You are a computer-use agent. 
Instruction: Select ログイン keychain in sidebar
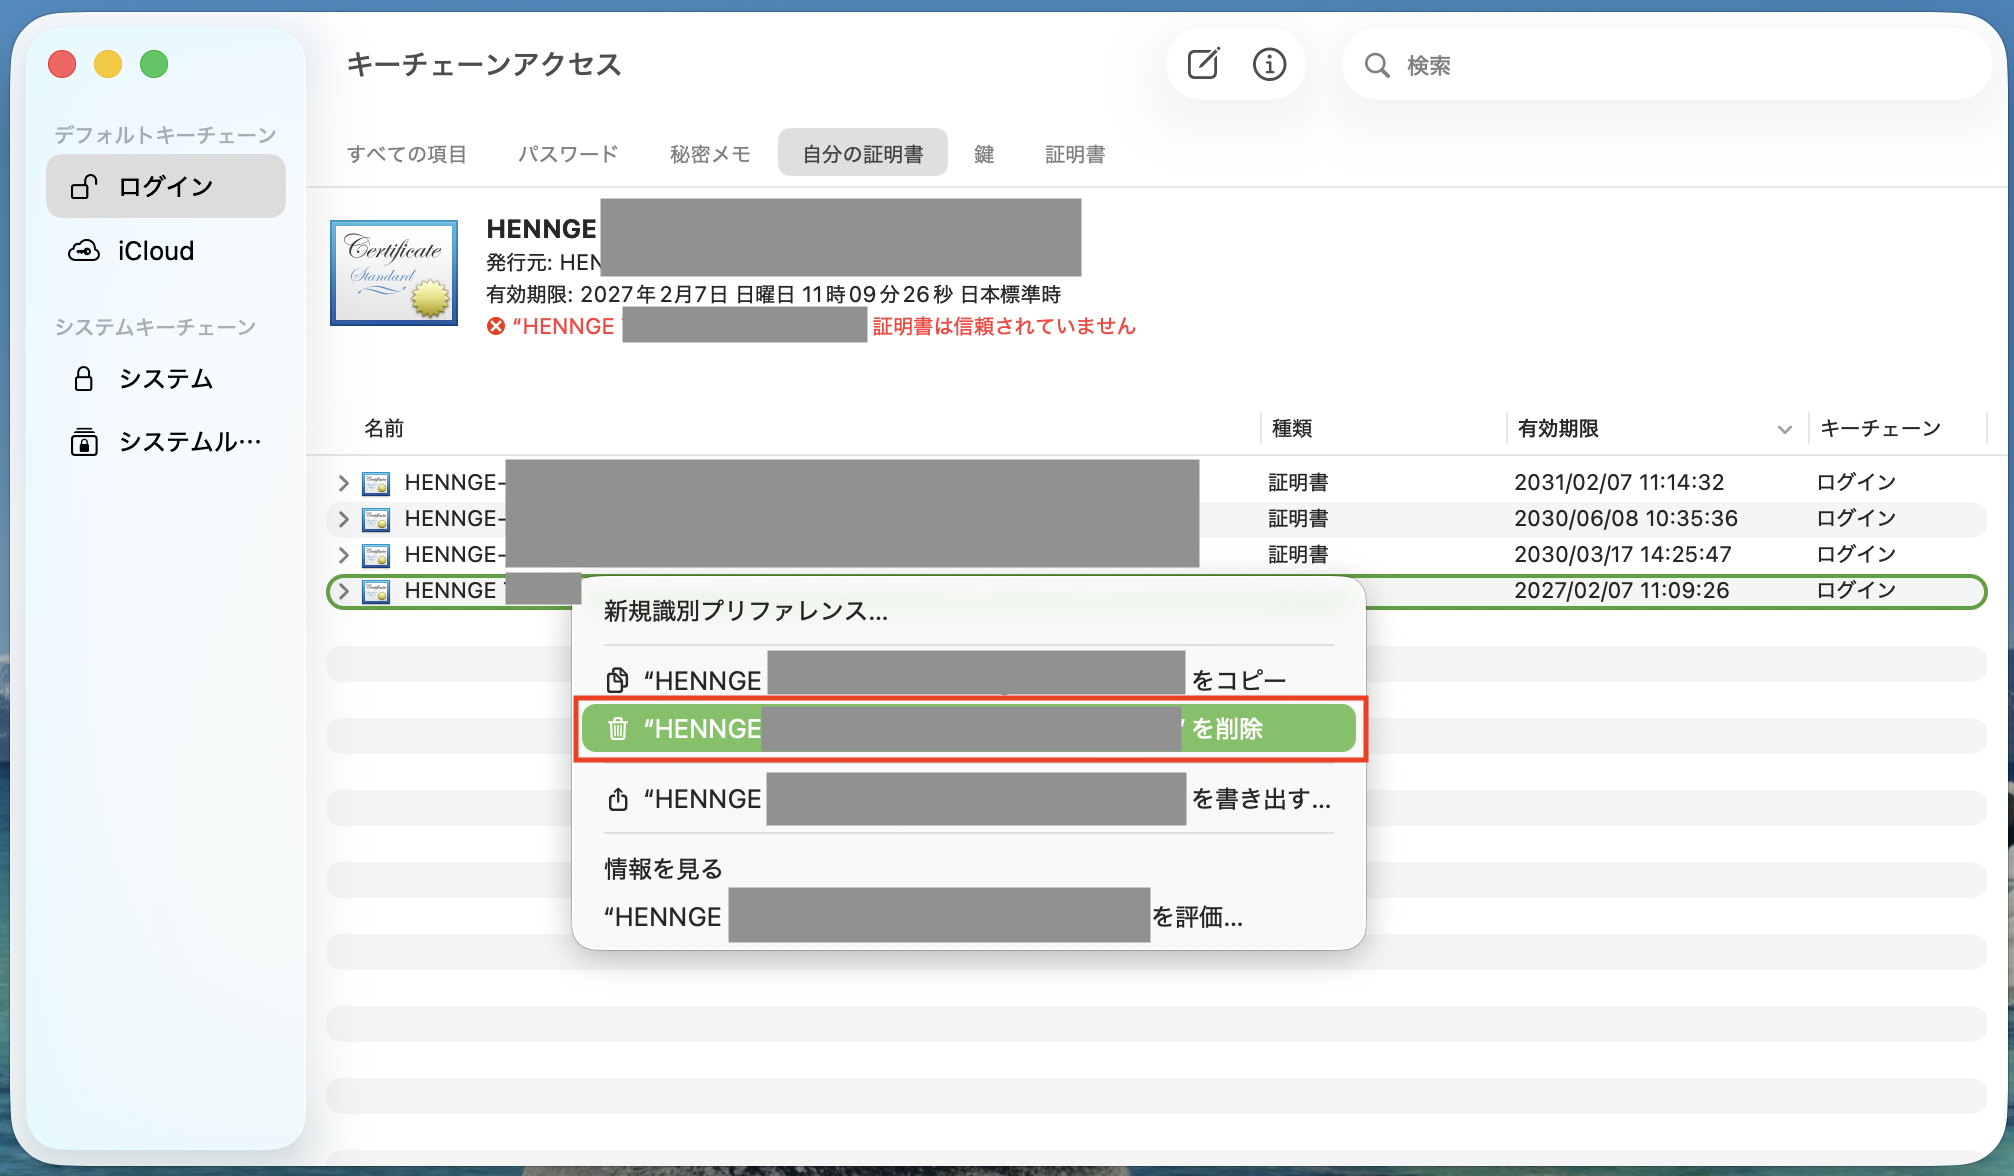[x=166, y=187]
